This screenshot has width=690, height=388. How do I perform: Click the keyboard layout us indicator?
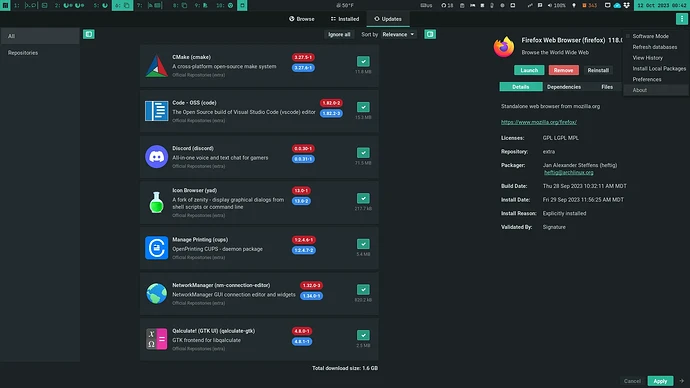tap(426, 5)
